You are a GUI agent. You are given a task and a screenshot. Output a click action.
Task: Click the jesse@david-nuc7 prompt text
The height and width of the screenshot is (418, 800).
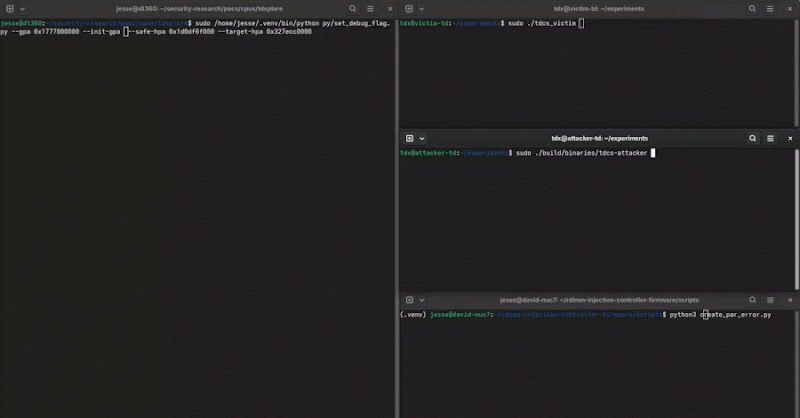pyautogui.click(x=460, y=315)
